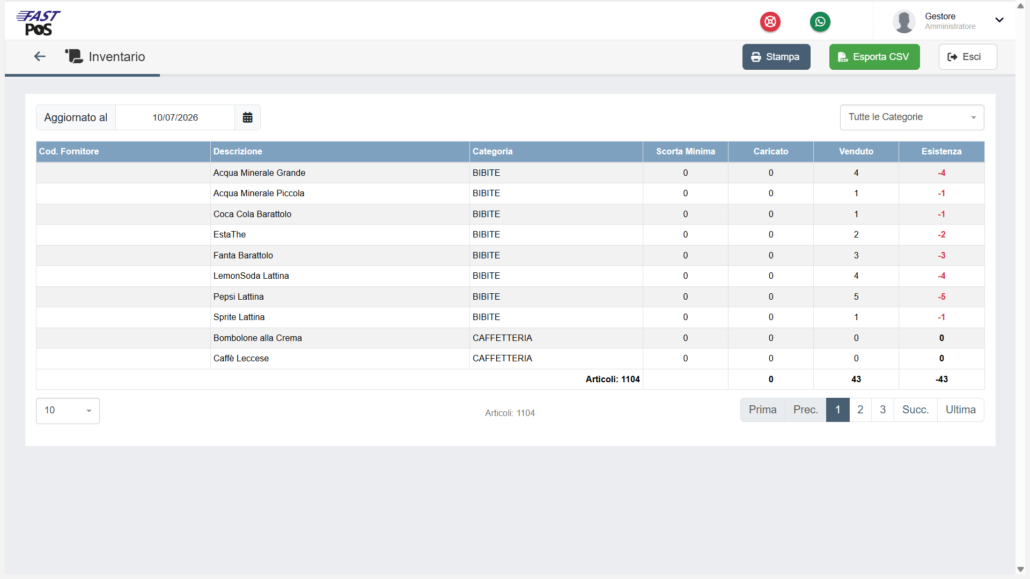Image resolution: width=1030 pixels, height=579 pixels.
Task: Select the LemonSoda Lattina row
Action: 510,276
